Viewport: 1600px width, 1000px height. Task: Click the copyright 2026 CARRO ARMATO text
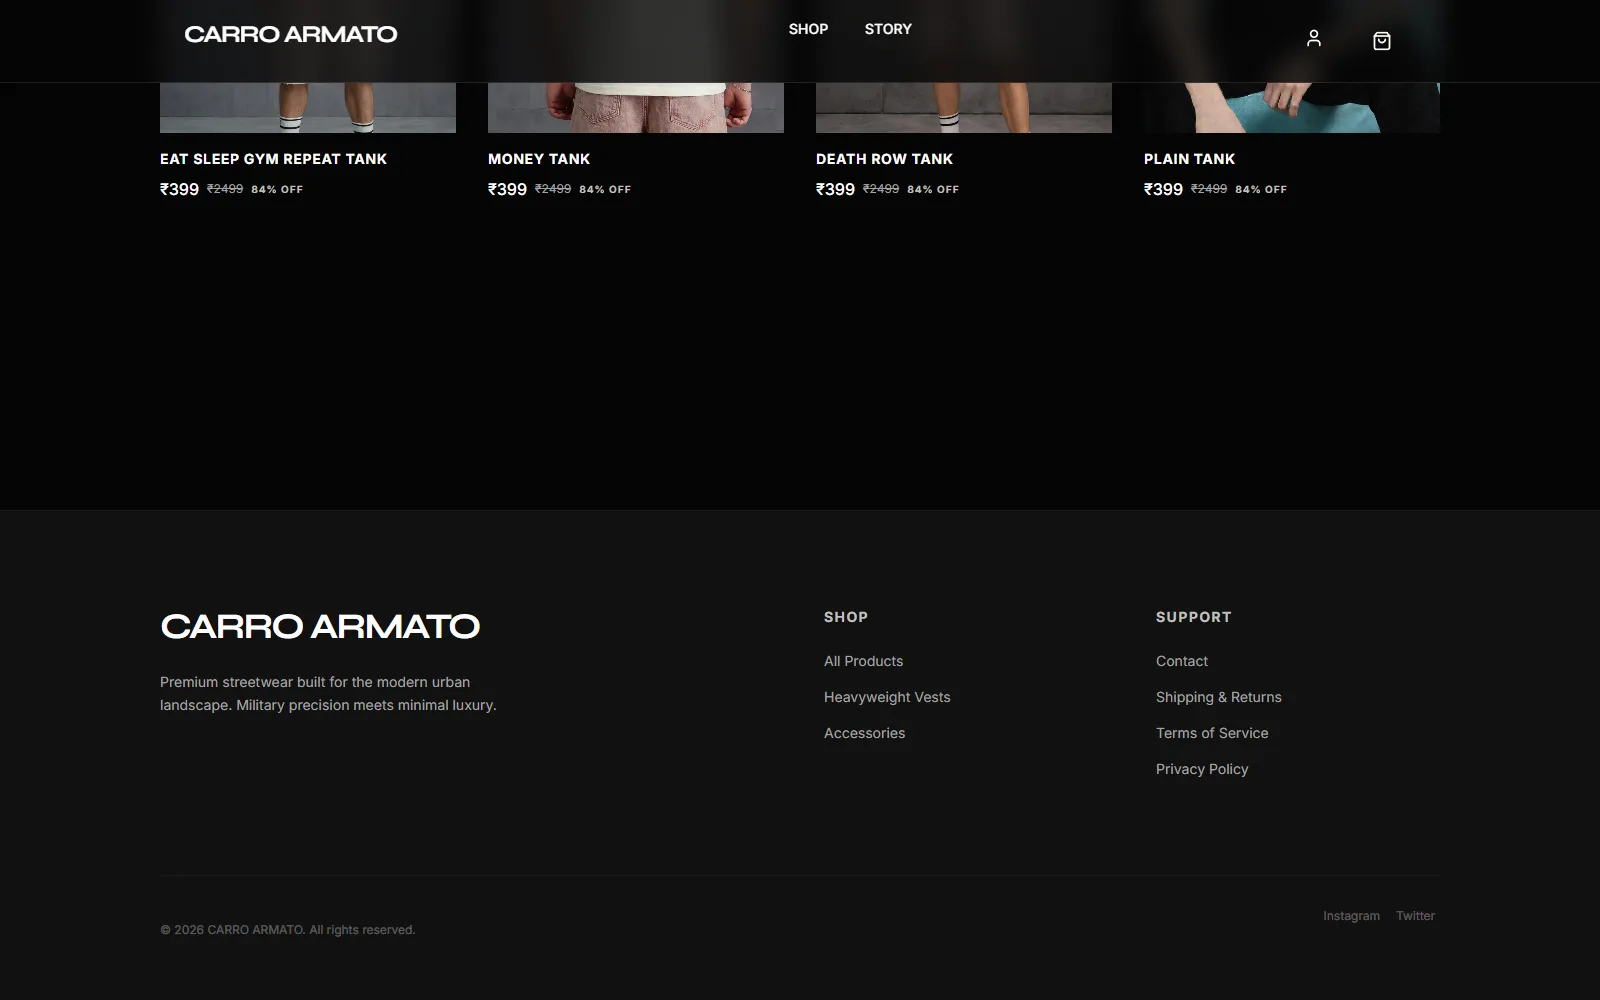coord(287,930)
